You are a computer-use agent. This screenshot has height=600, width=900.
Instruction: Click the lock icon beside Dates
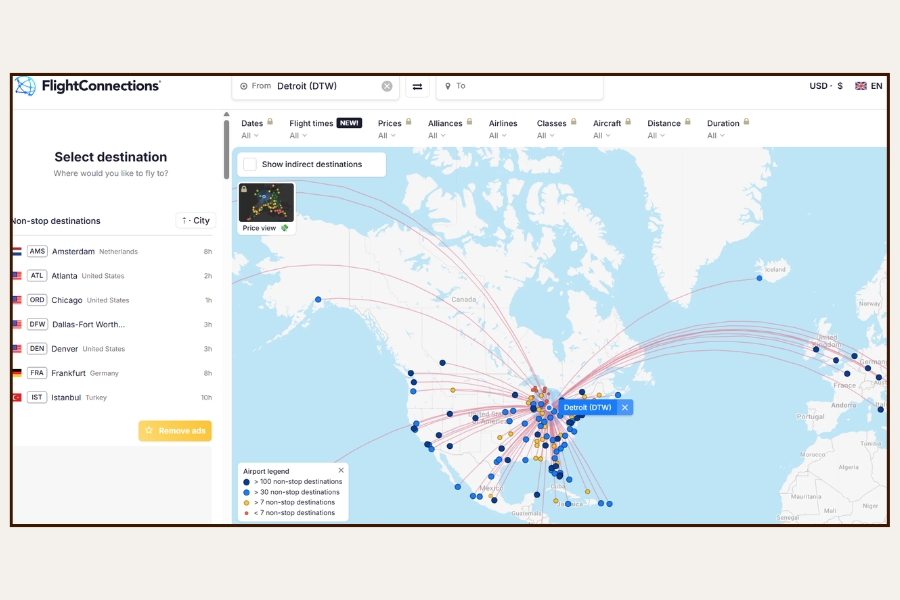coord(270,122)
